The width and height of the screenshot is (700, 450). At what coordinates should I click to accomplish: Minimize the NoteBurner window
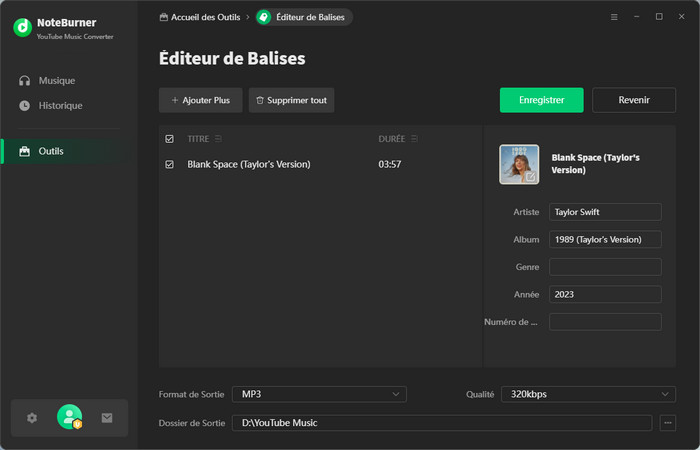[x=637, y=17]
